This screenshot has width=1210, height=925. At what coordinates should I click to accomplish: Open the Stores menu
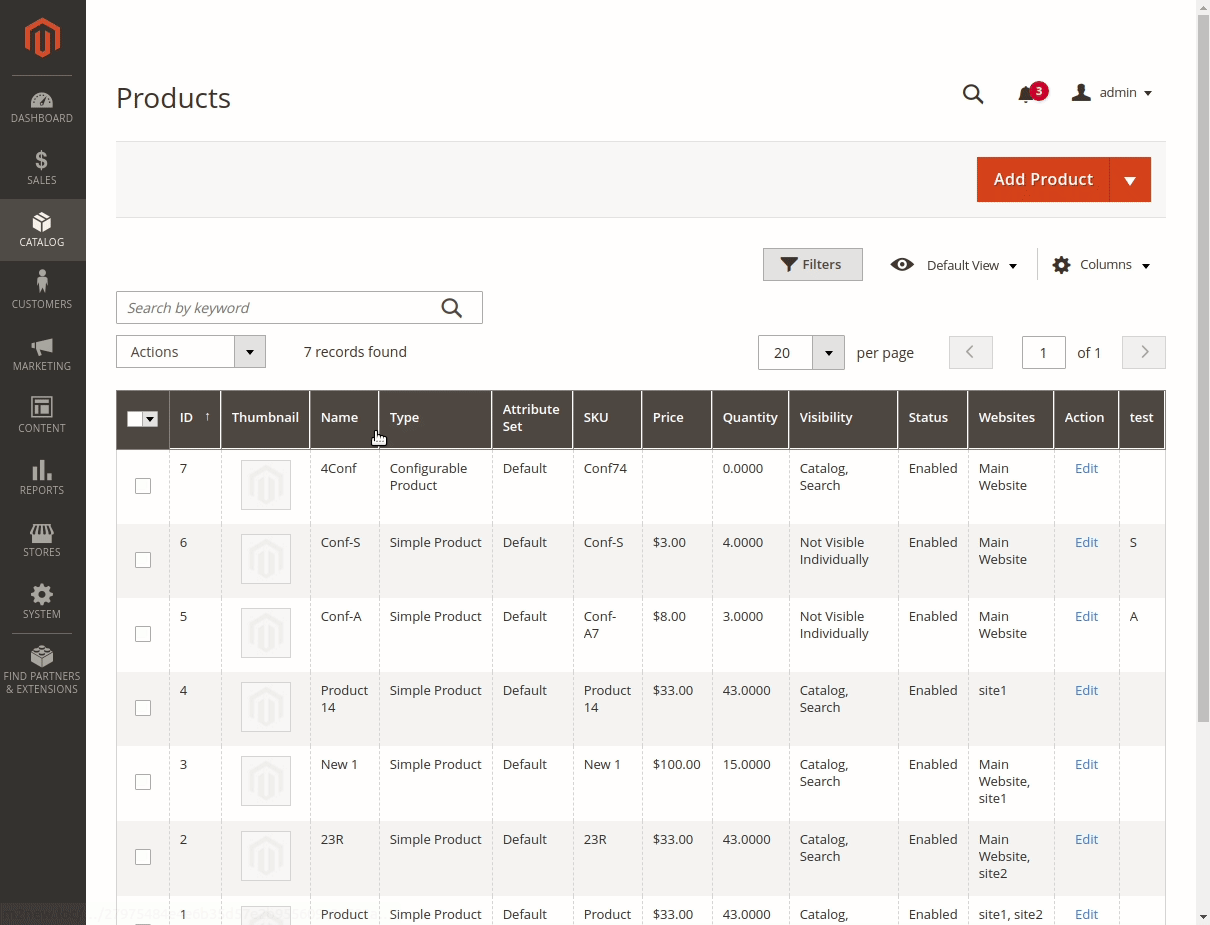[42, 540]
